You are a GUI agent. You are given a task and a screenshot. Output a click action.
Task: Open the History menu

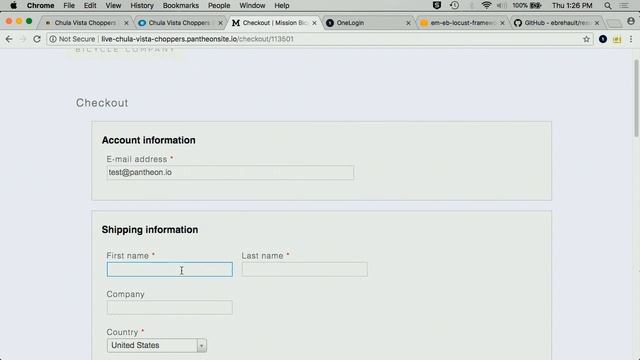tap(142, 5)
